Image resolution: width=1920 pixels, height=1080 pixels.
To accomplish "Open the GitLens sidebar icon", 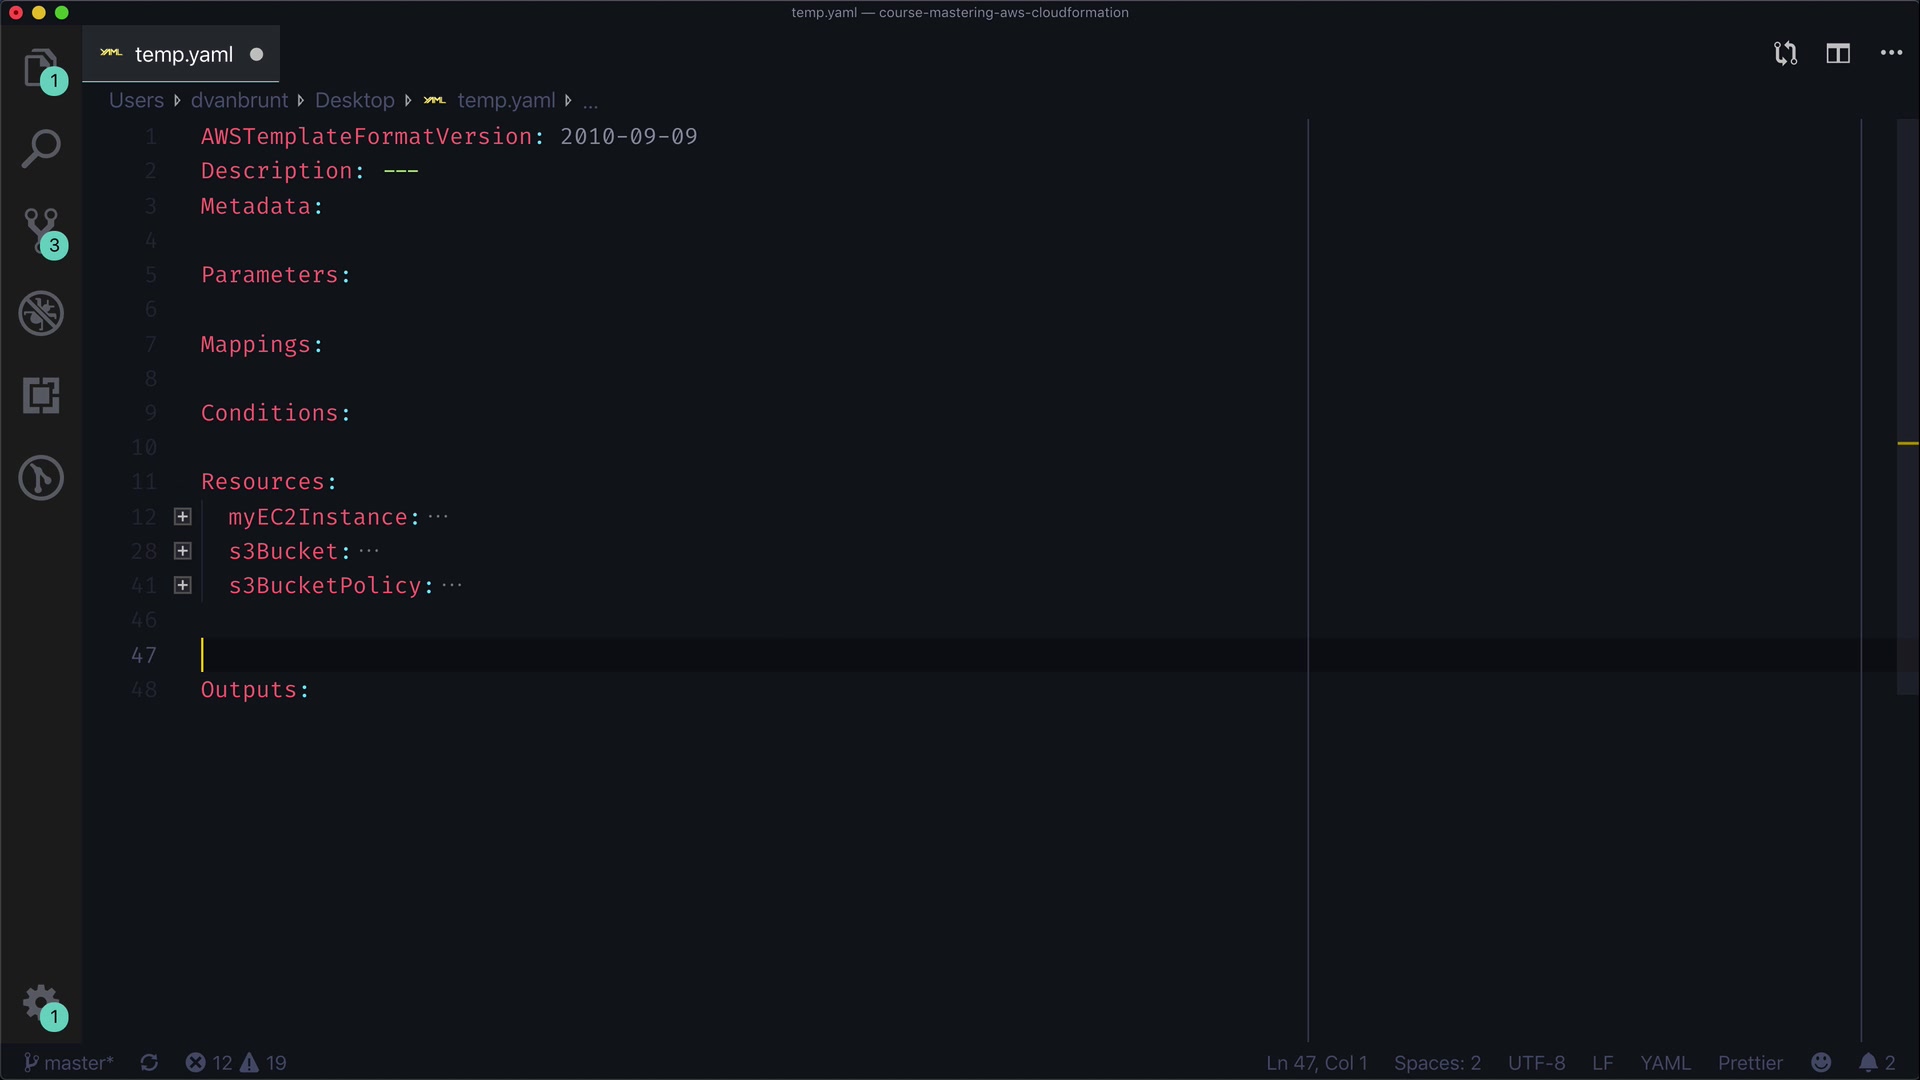I will (x=40, y=478).
